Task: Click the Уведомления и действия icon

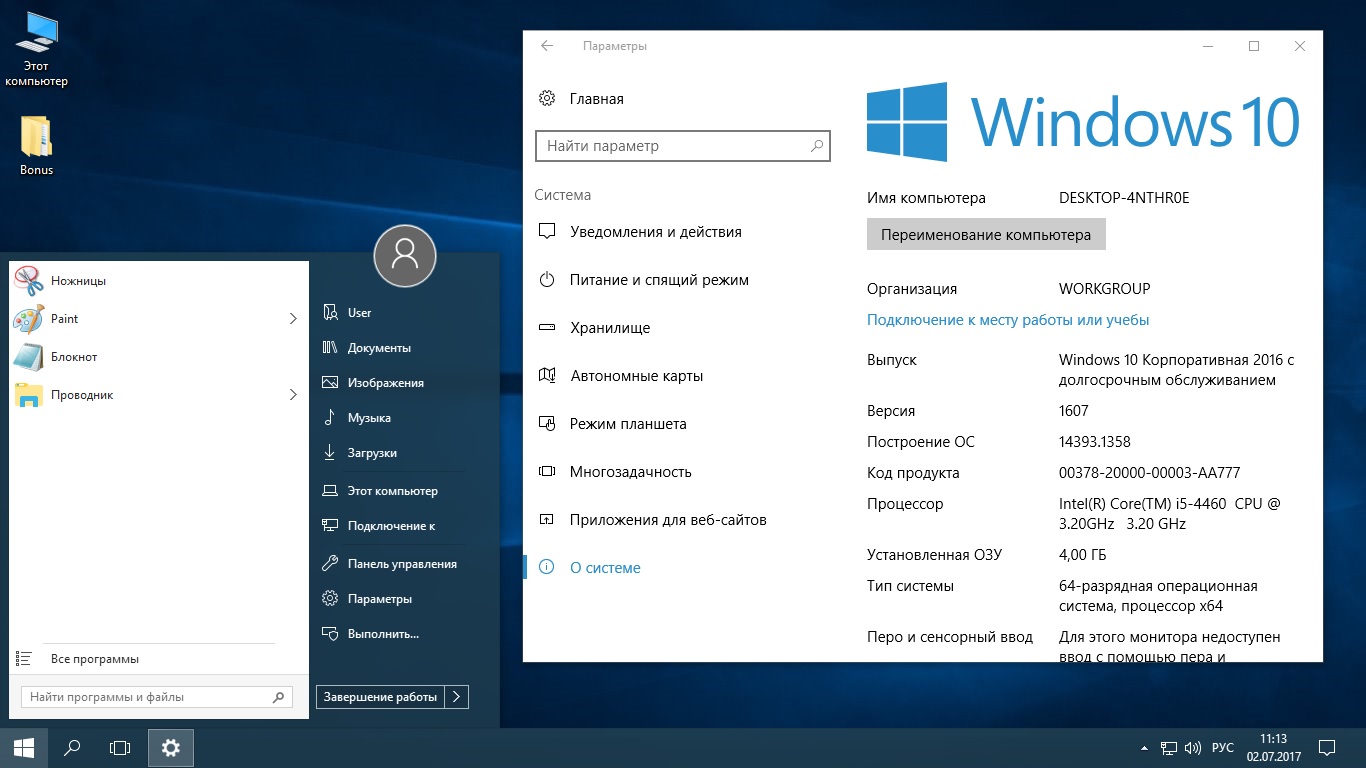Action: pyautogui.click(x=547, y=232)
